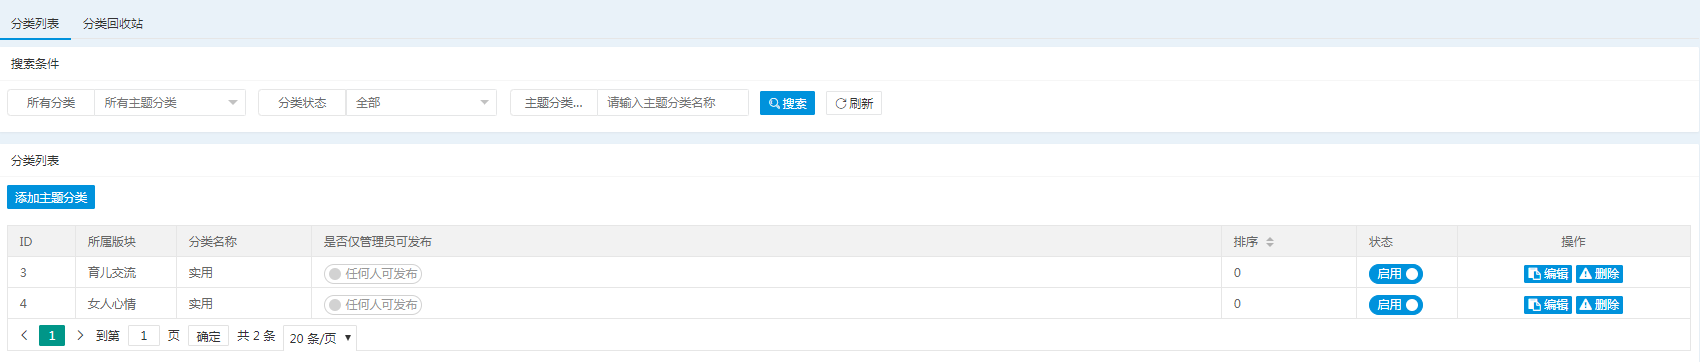Select page 1 in pagination
The height and width of the screenshot is (362, 1700).
coord(52,335)
